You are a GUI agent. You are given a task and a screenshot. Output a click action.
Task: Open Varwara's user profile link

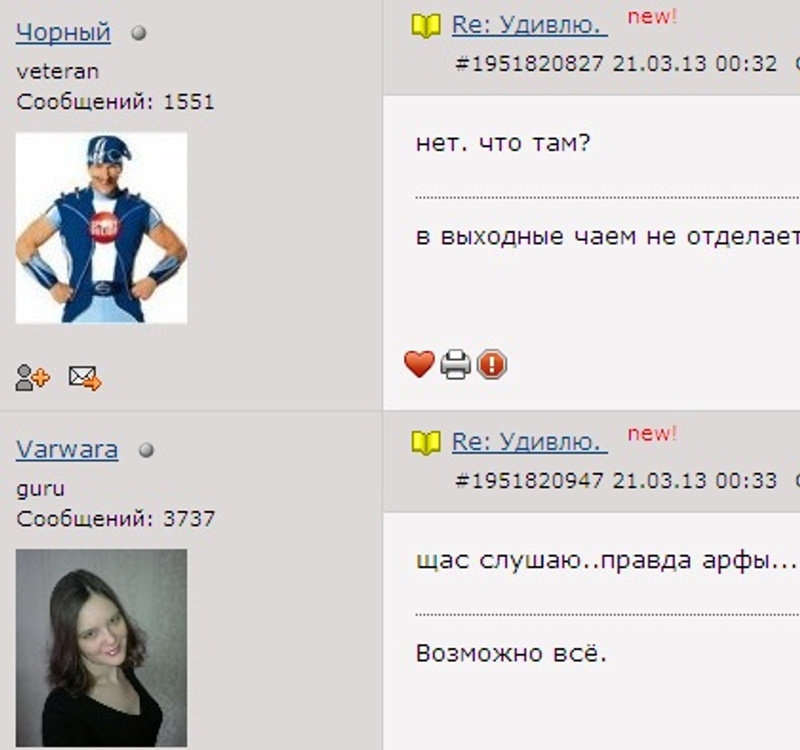(67, 449)
